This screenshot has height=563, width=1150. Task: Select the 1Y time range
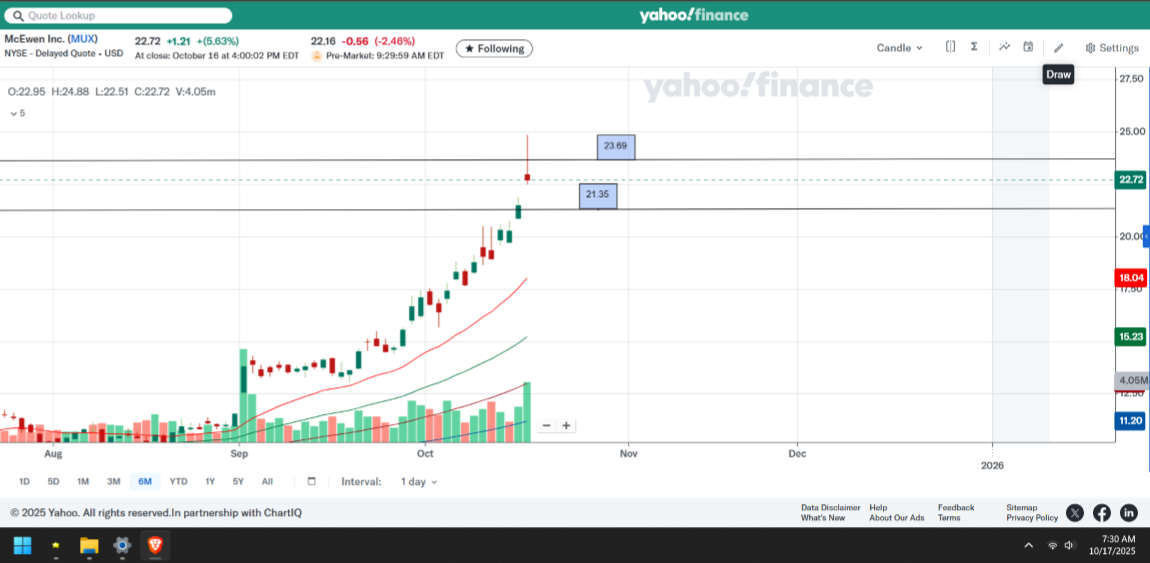(210, 481)
